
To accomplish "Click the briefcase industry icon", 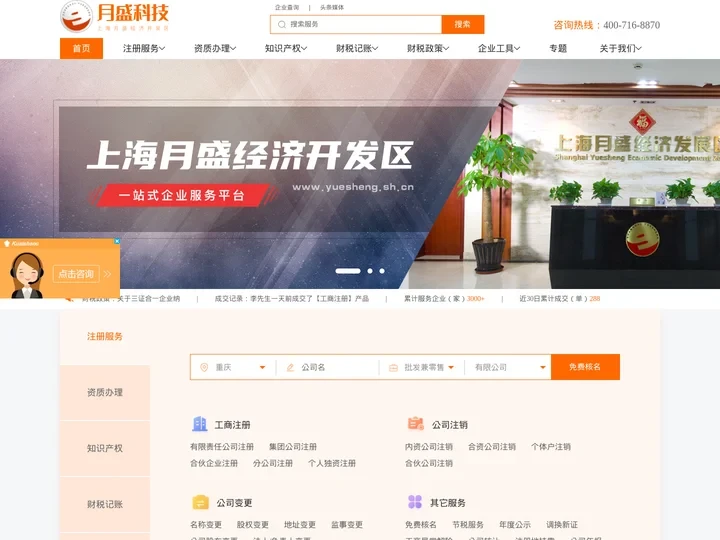I will point(393,367).
